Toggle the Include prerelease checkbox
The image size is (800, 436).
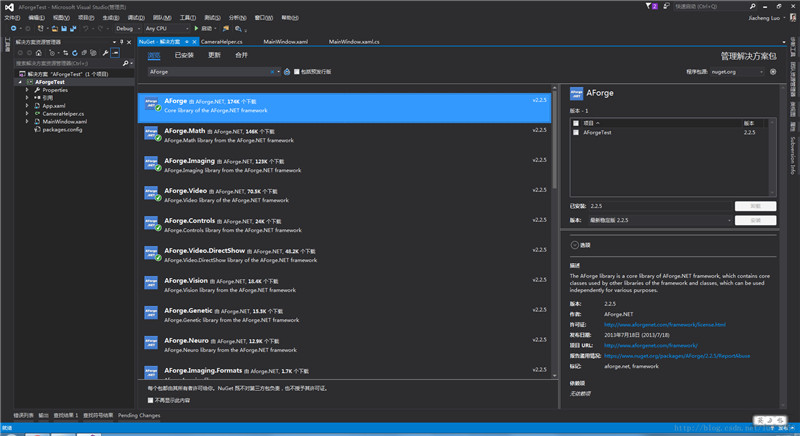[x=296, y=72]
